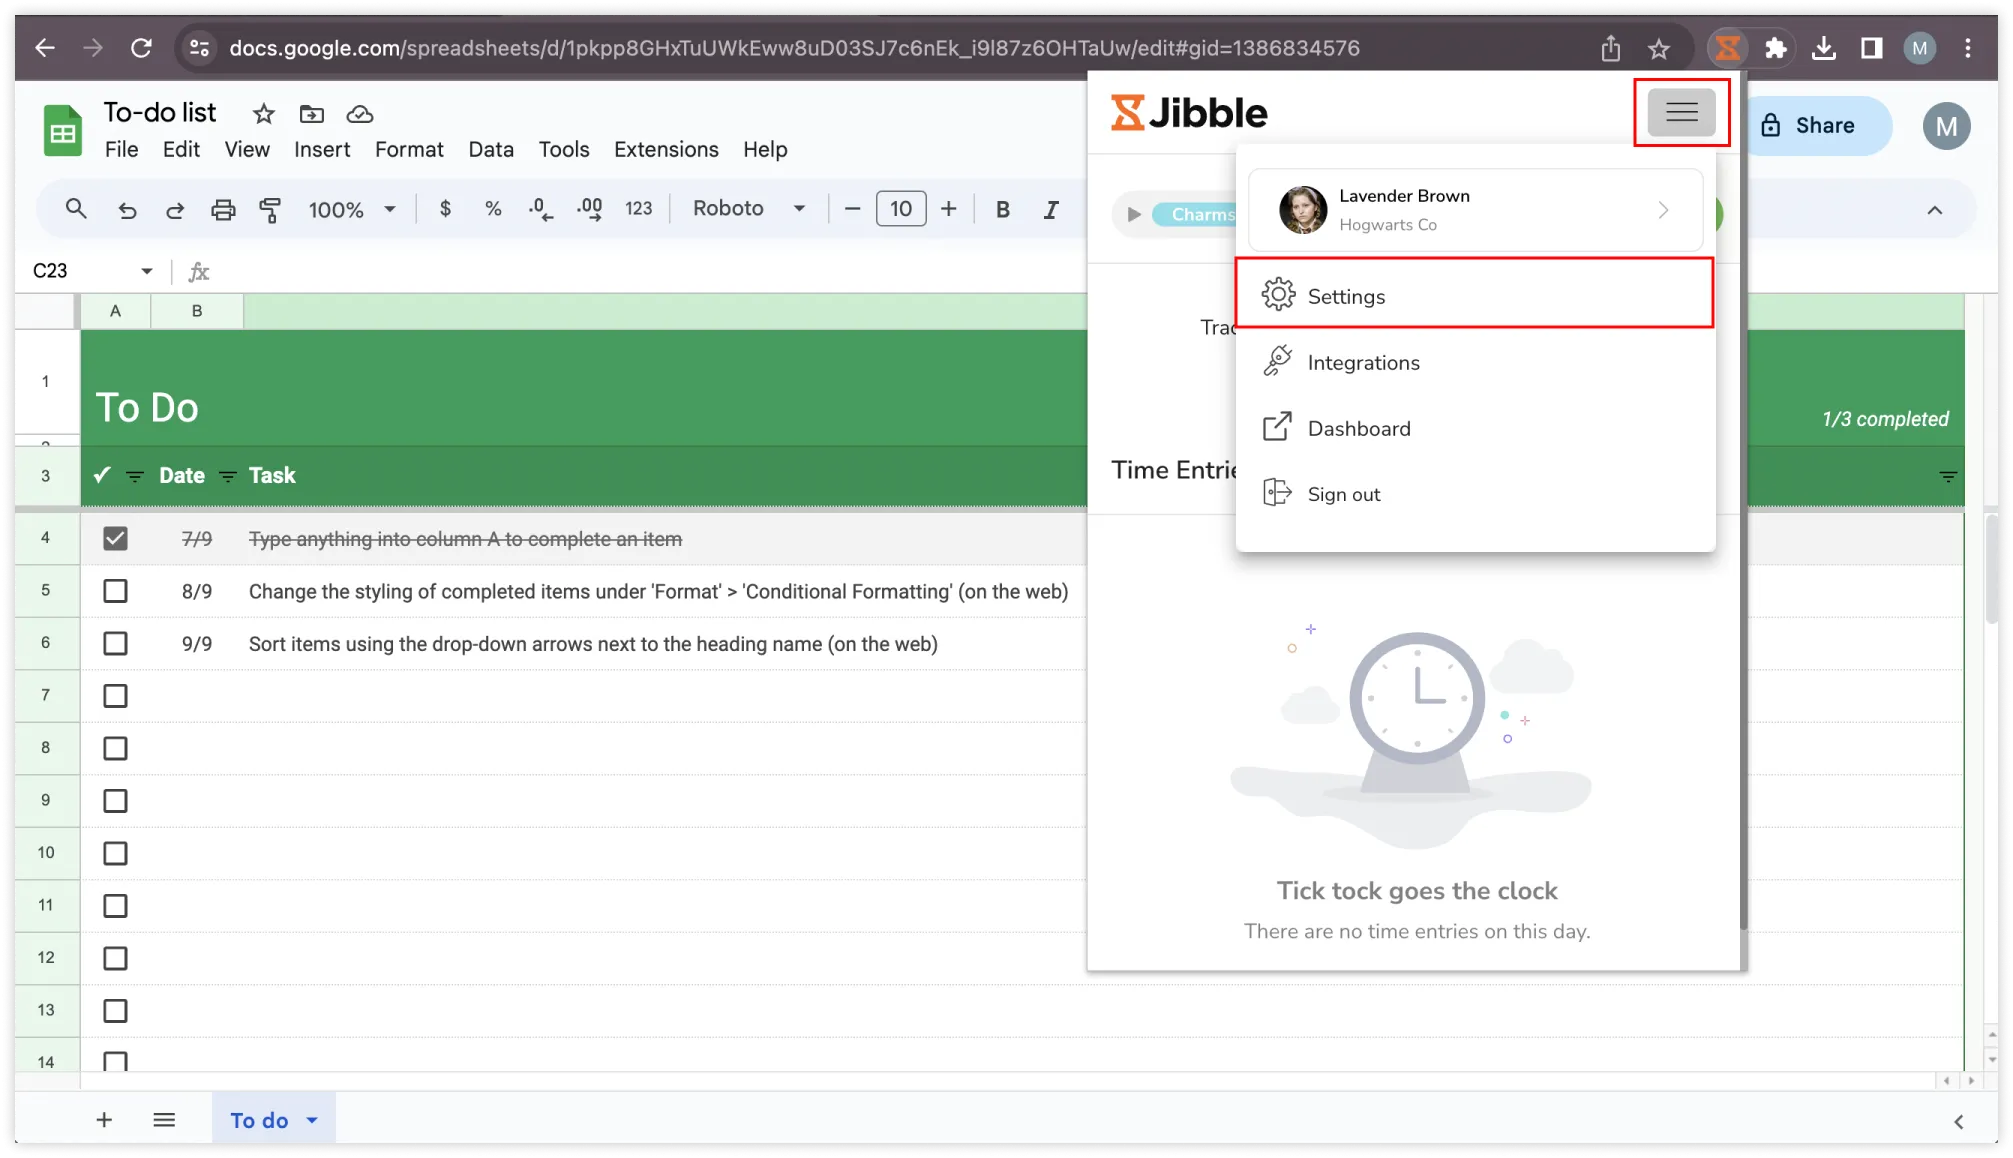
Task: Check the 8/9 task checkbox
Action: (x=115, y=591)
